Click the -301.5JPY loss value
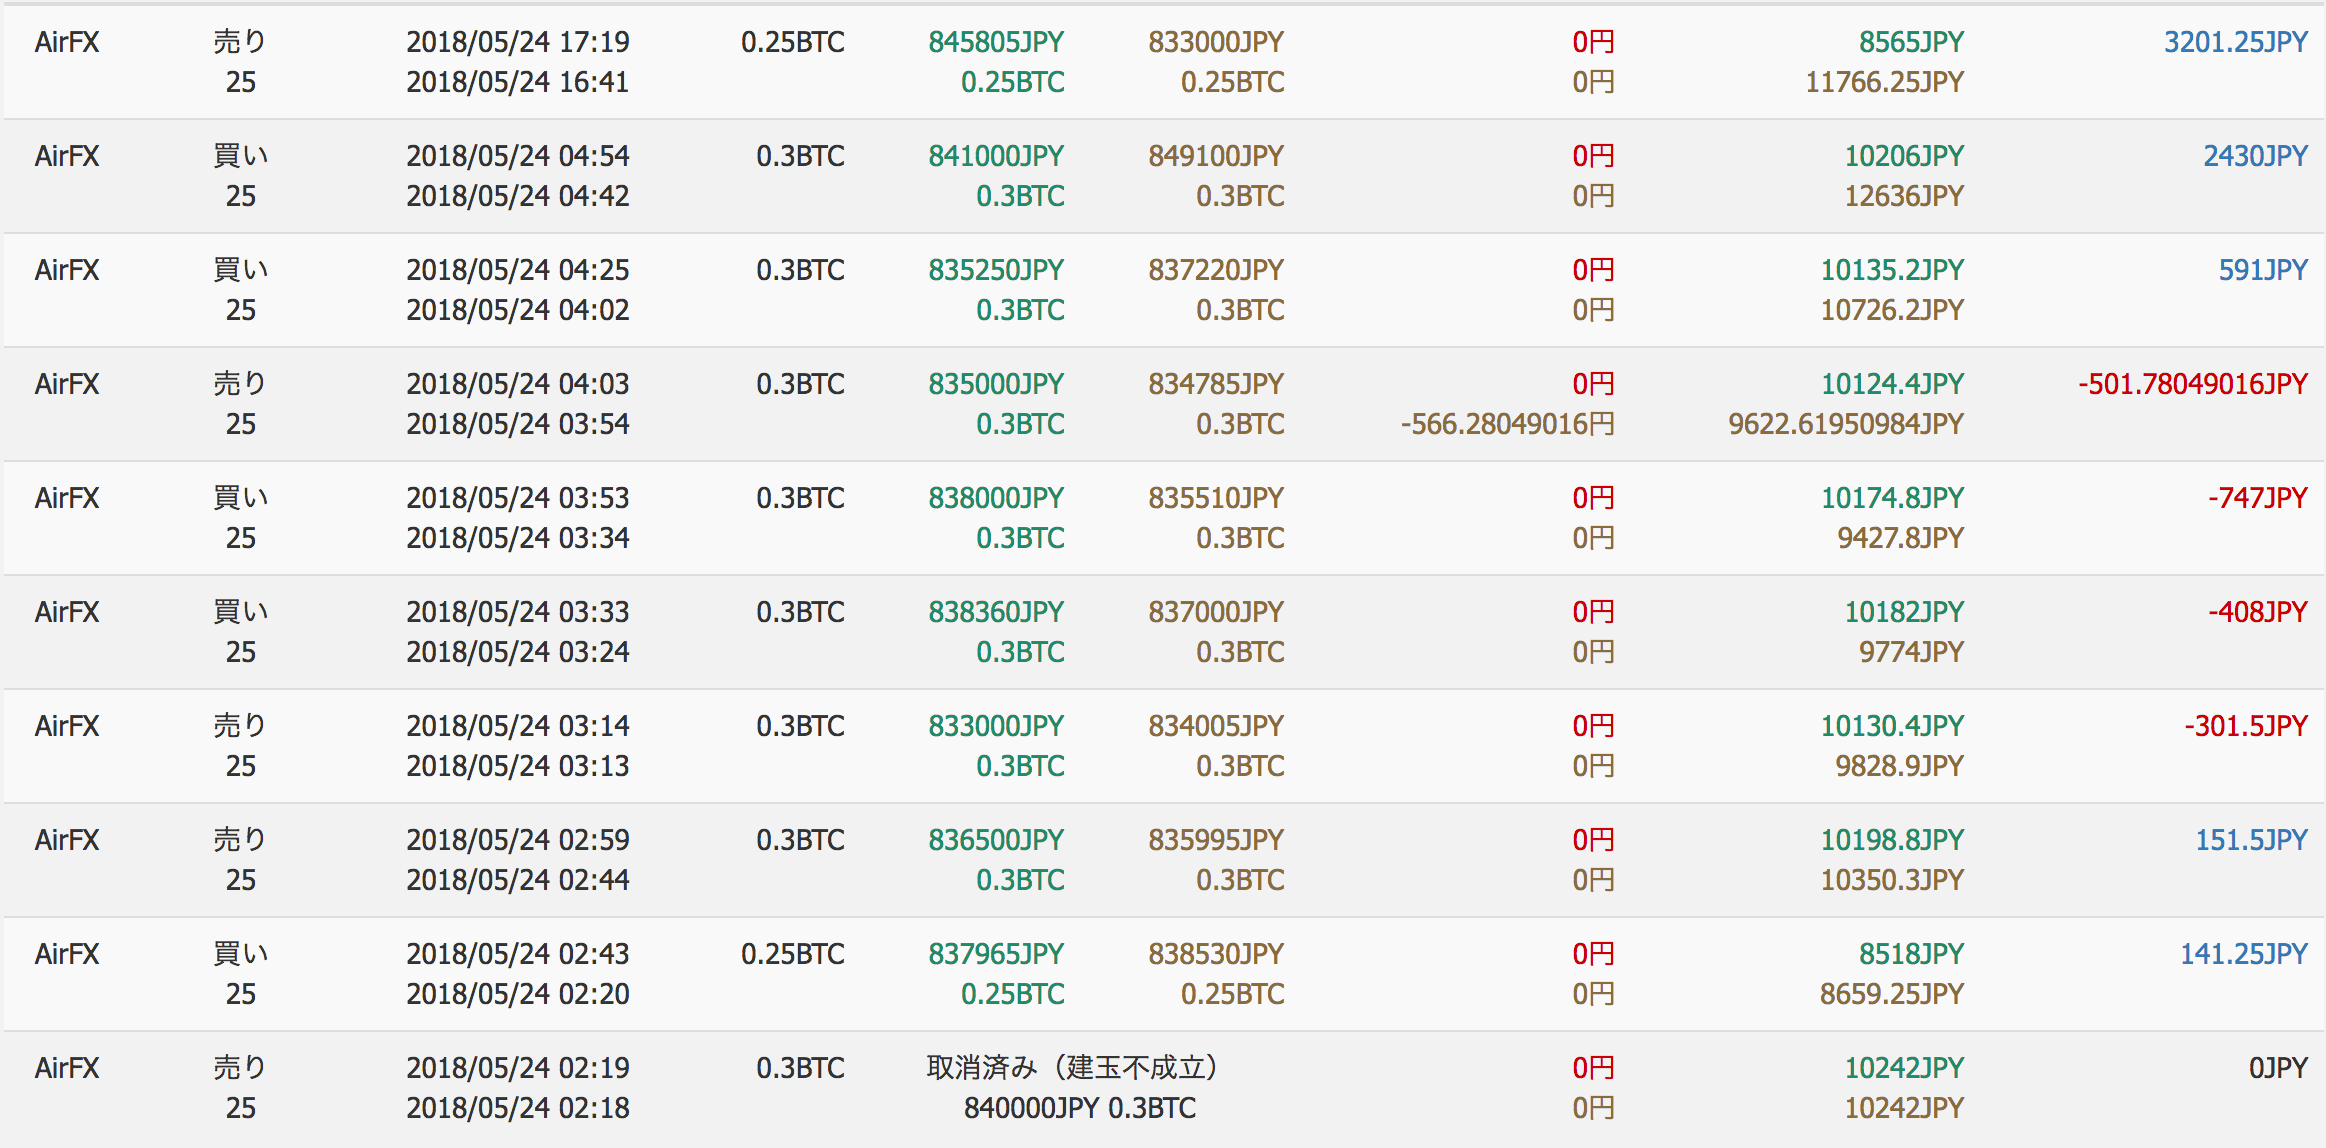 click(2245, 726)
